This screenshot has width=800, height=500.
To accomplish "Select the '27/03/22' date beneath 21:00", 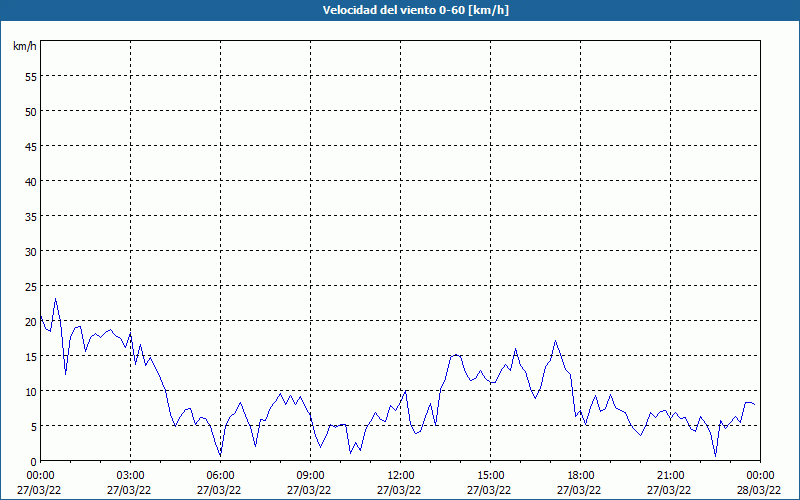I will [670, 490].
